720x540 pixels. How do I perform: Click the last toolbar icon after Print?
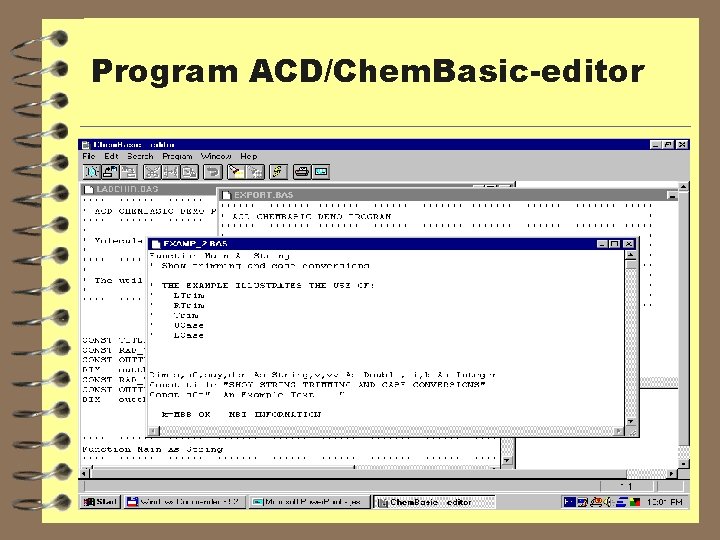321,172
